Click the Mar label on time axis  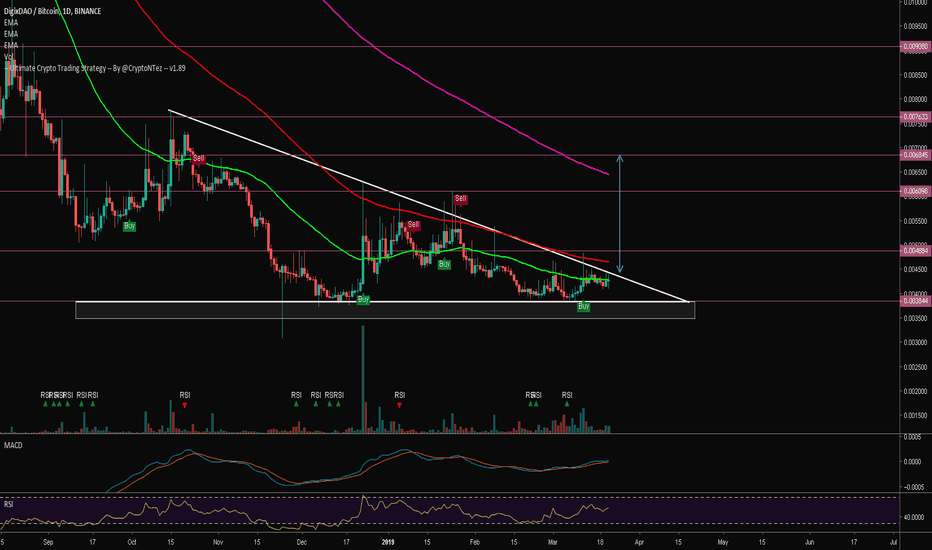[x=553, y=542]
